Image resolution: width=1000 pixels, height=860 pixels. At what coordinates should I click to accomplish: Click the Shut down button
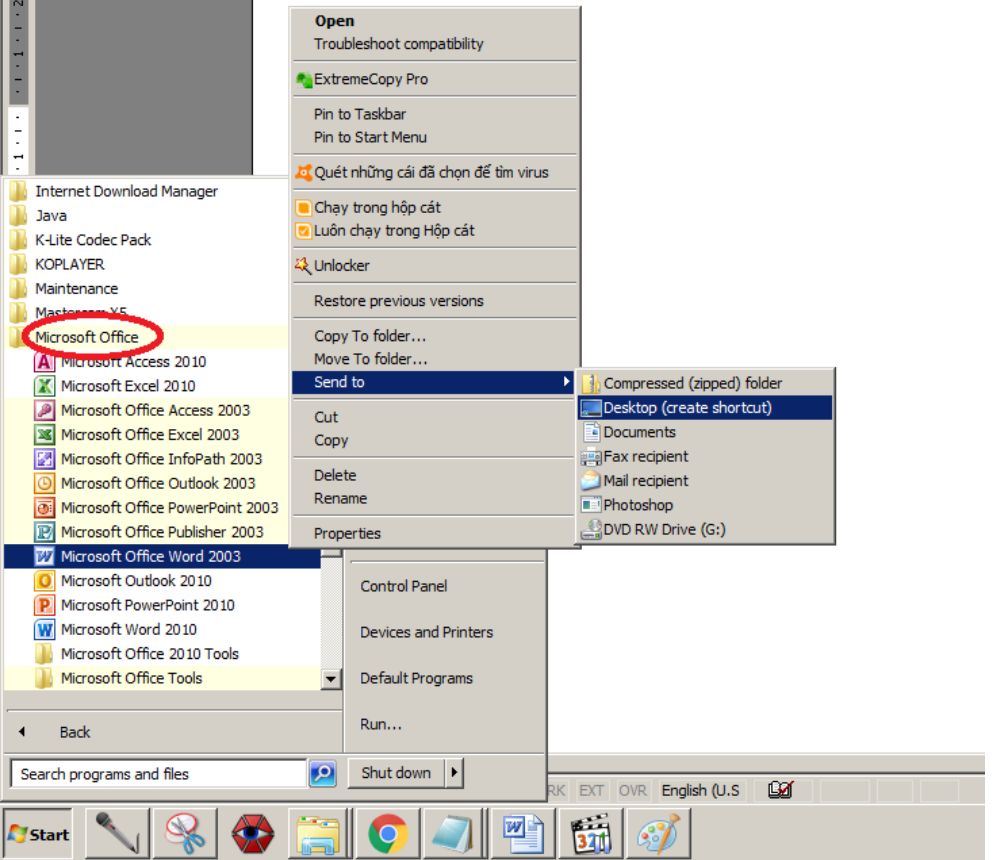(397, 773)
